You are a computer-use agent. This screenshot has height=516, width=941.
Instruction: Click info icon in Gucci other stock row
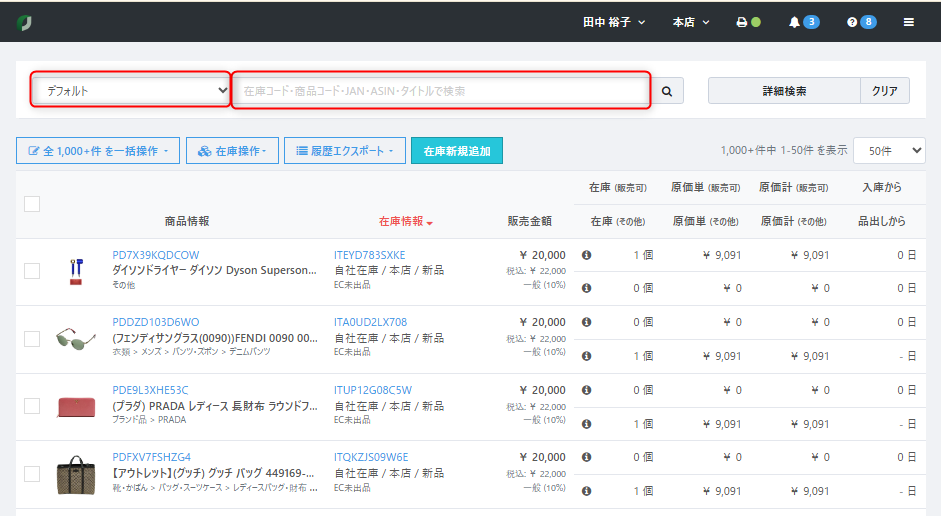tap(586, 491)
